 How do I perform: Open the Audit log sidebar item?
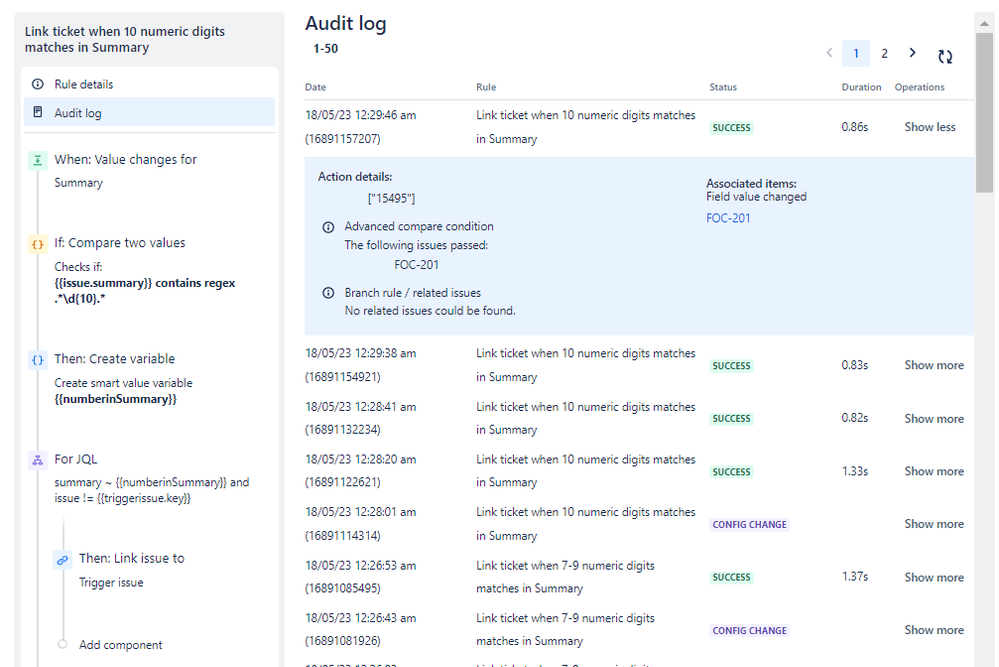pos(149,112)
